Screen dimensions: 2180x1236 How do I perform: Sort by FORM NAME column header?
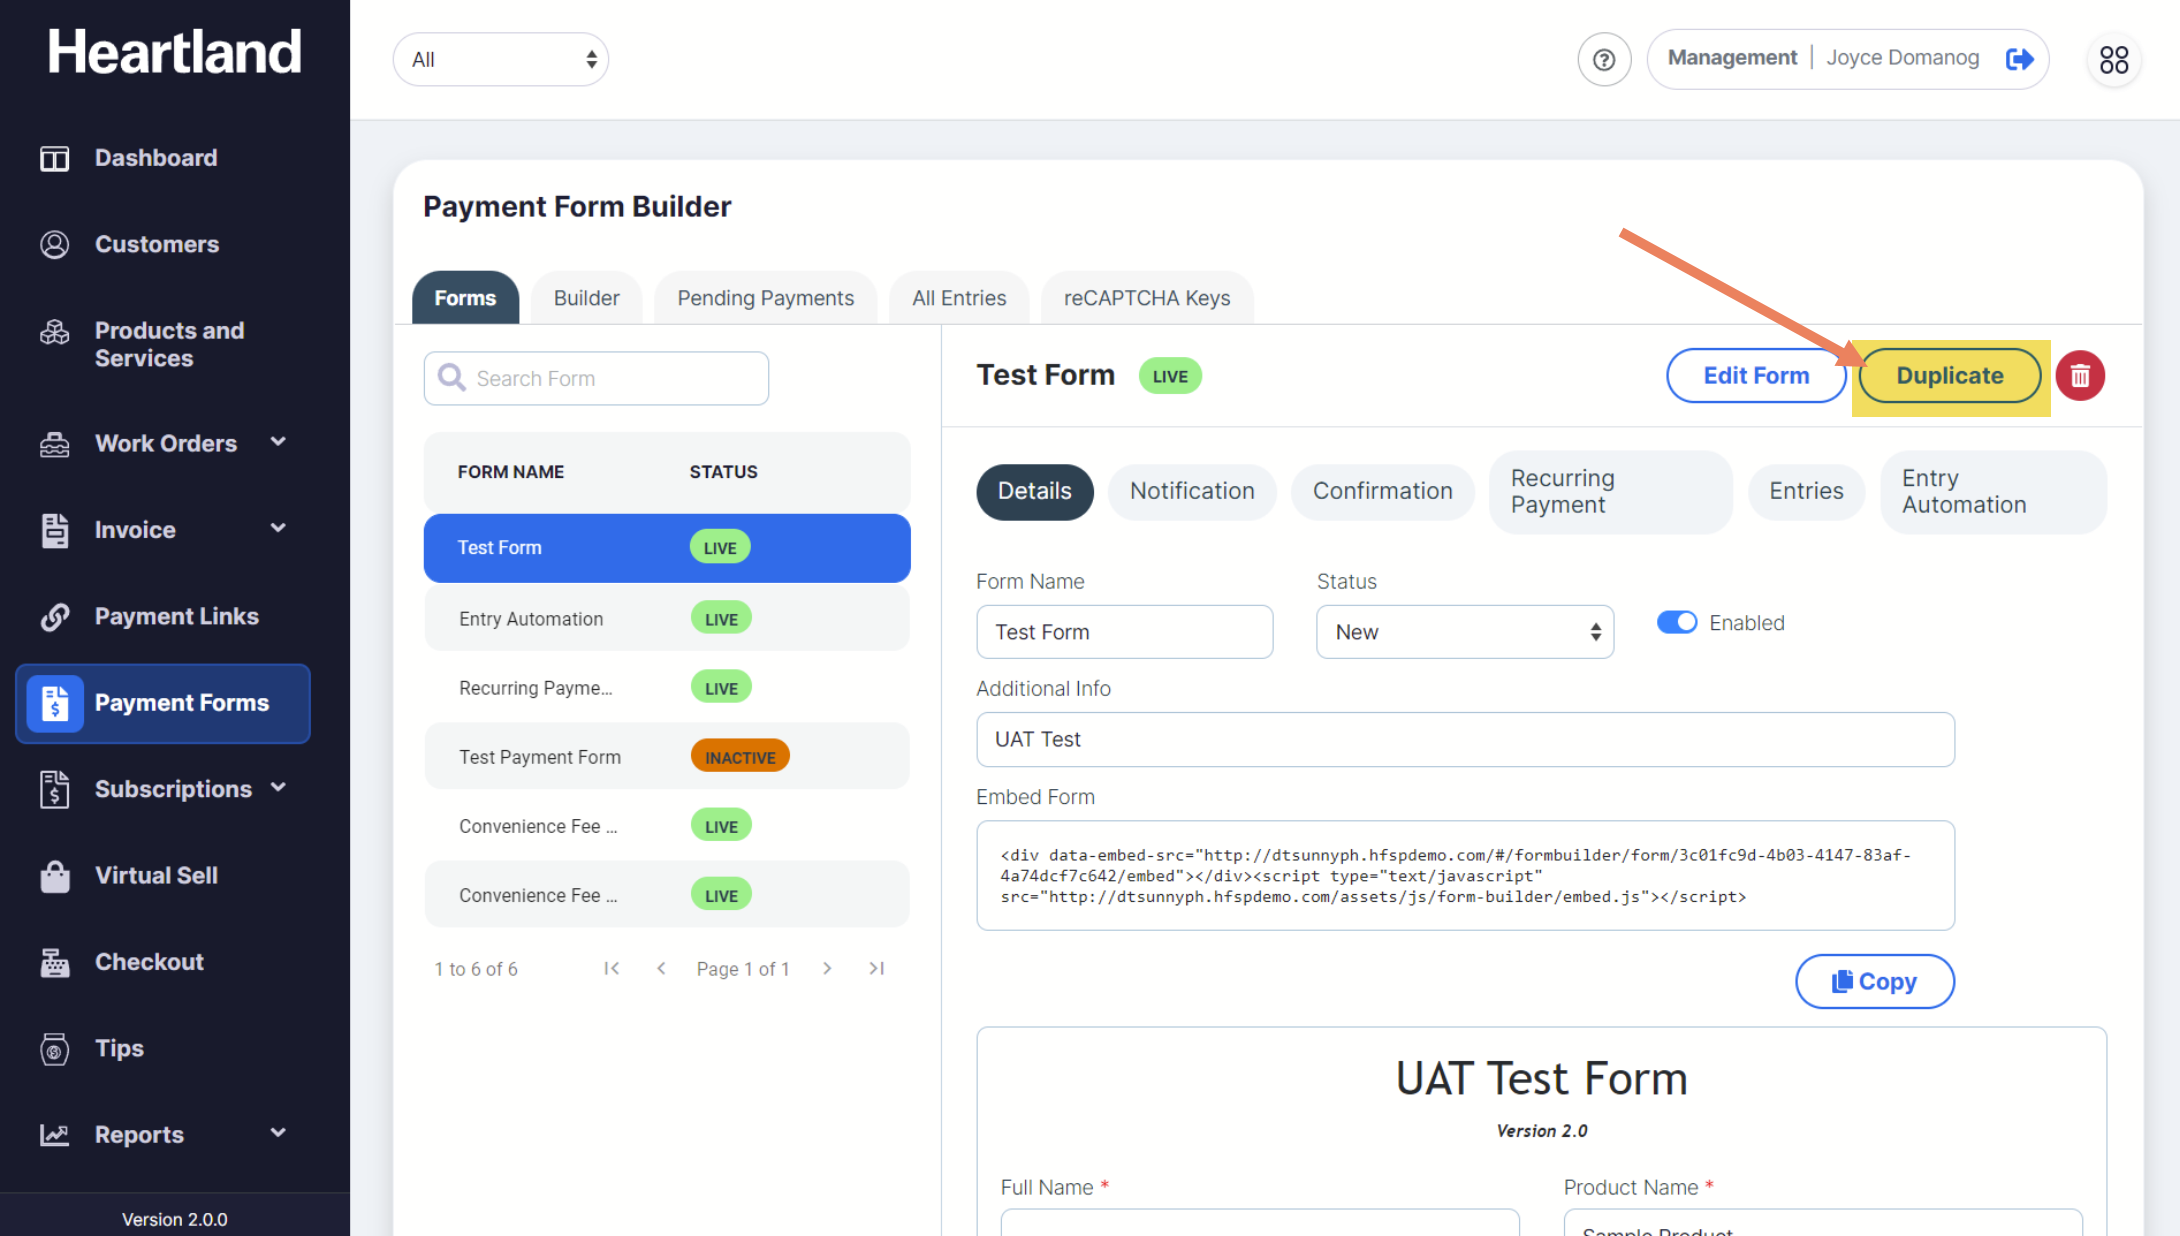(511, 472)
